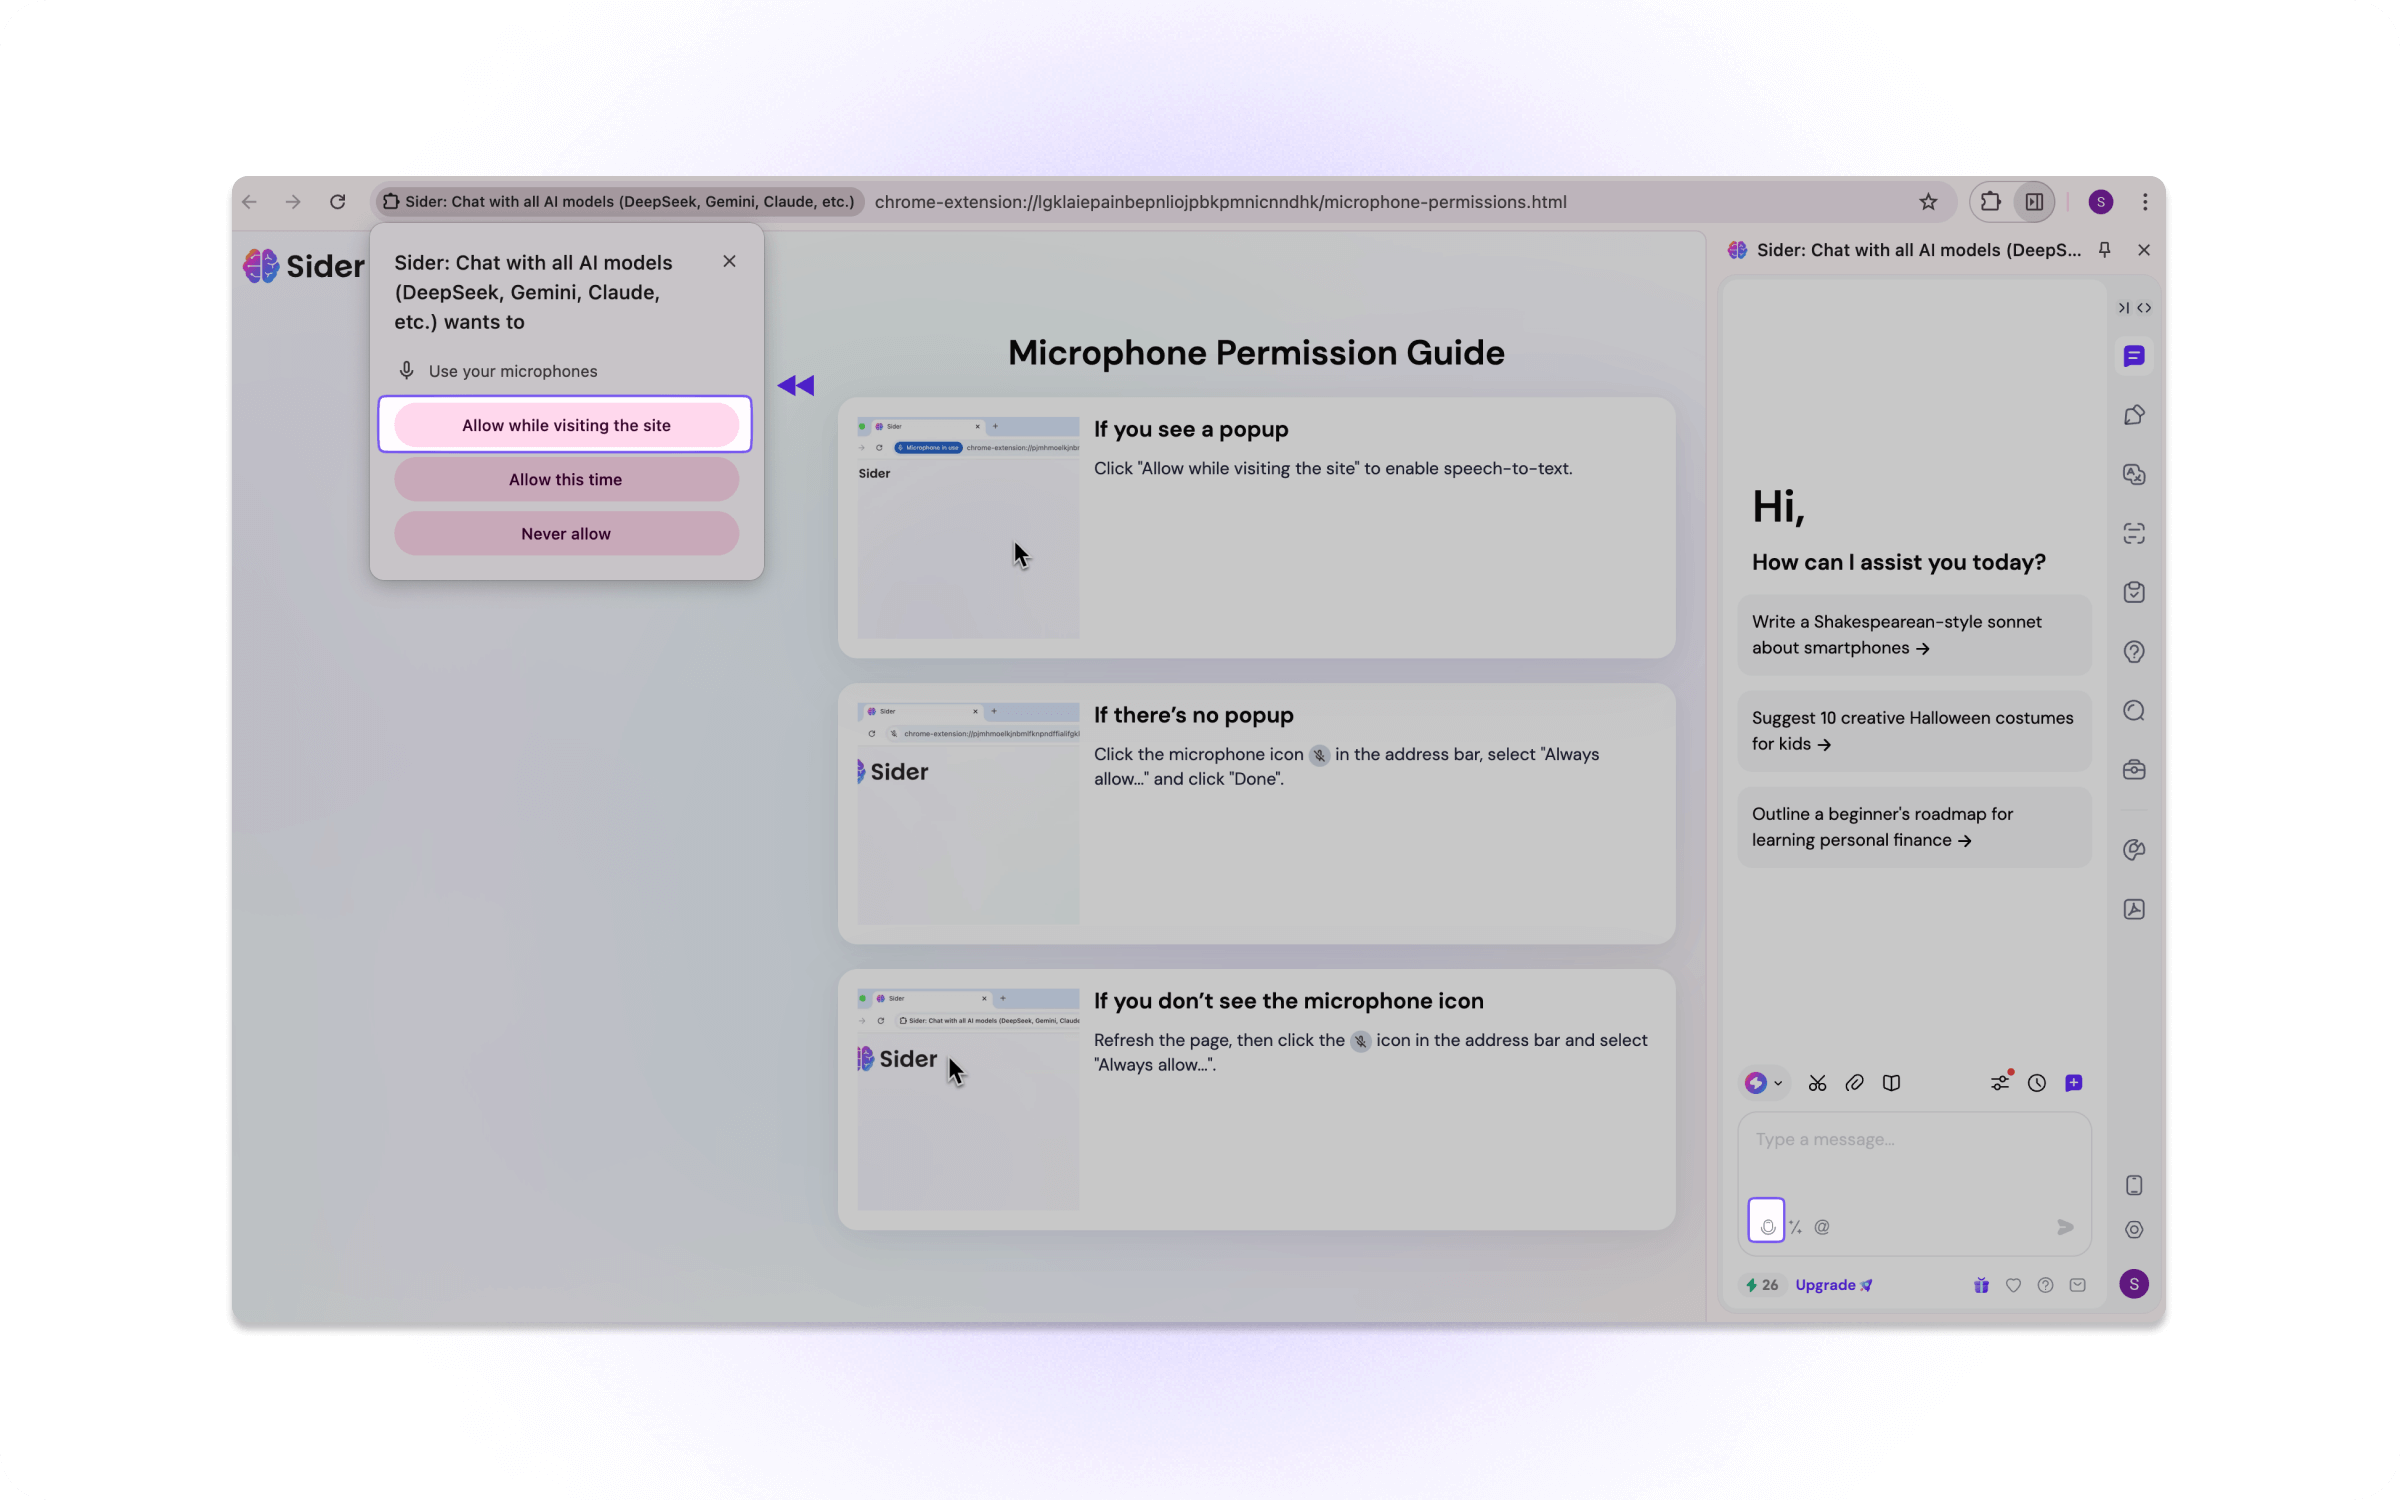The height and width of the screenshot is (1500, 2400).
Task: Click the 26 credits badge
Action: (x=1762, y=1285)
